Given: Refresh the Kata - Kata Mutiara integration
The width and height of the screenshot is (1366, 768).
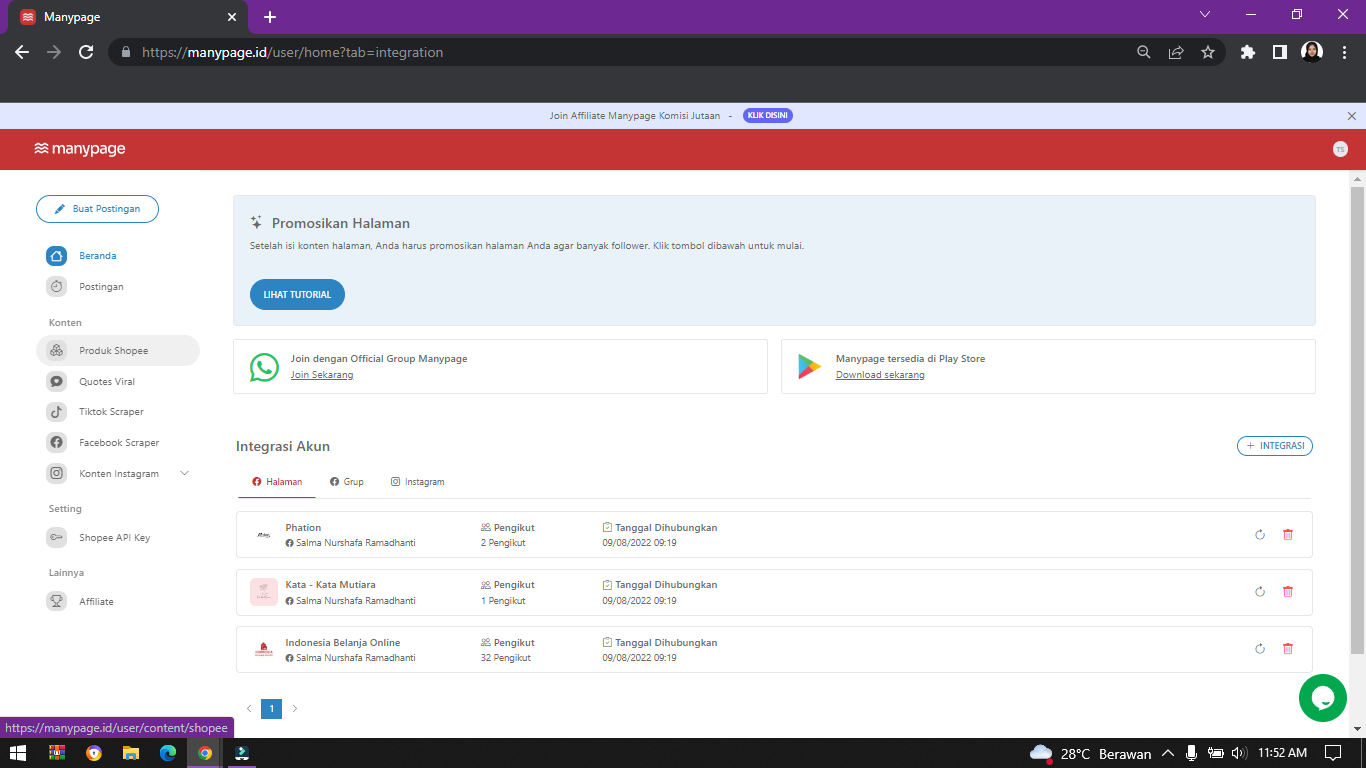Looking at the screenshot, I should pos(1260,592).
